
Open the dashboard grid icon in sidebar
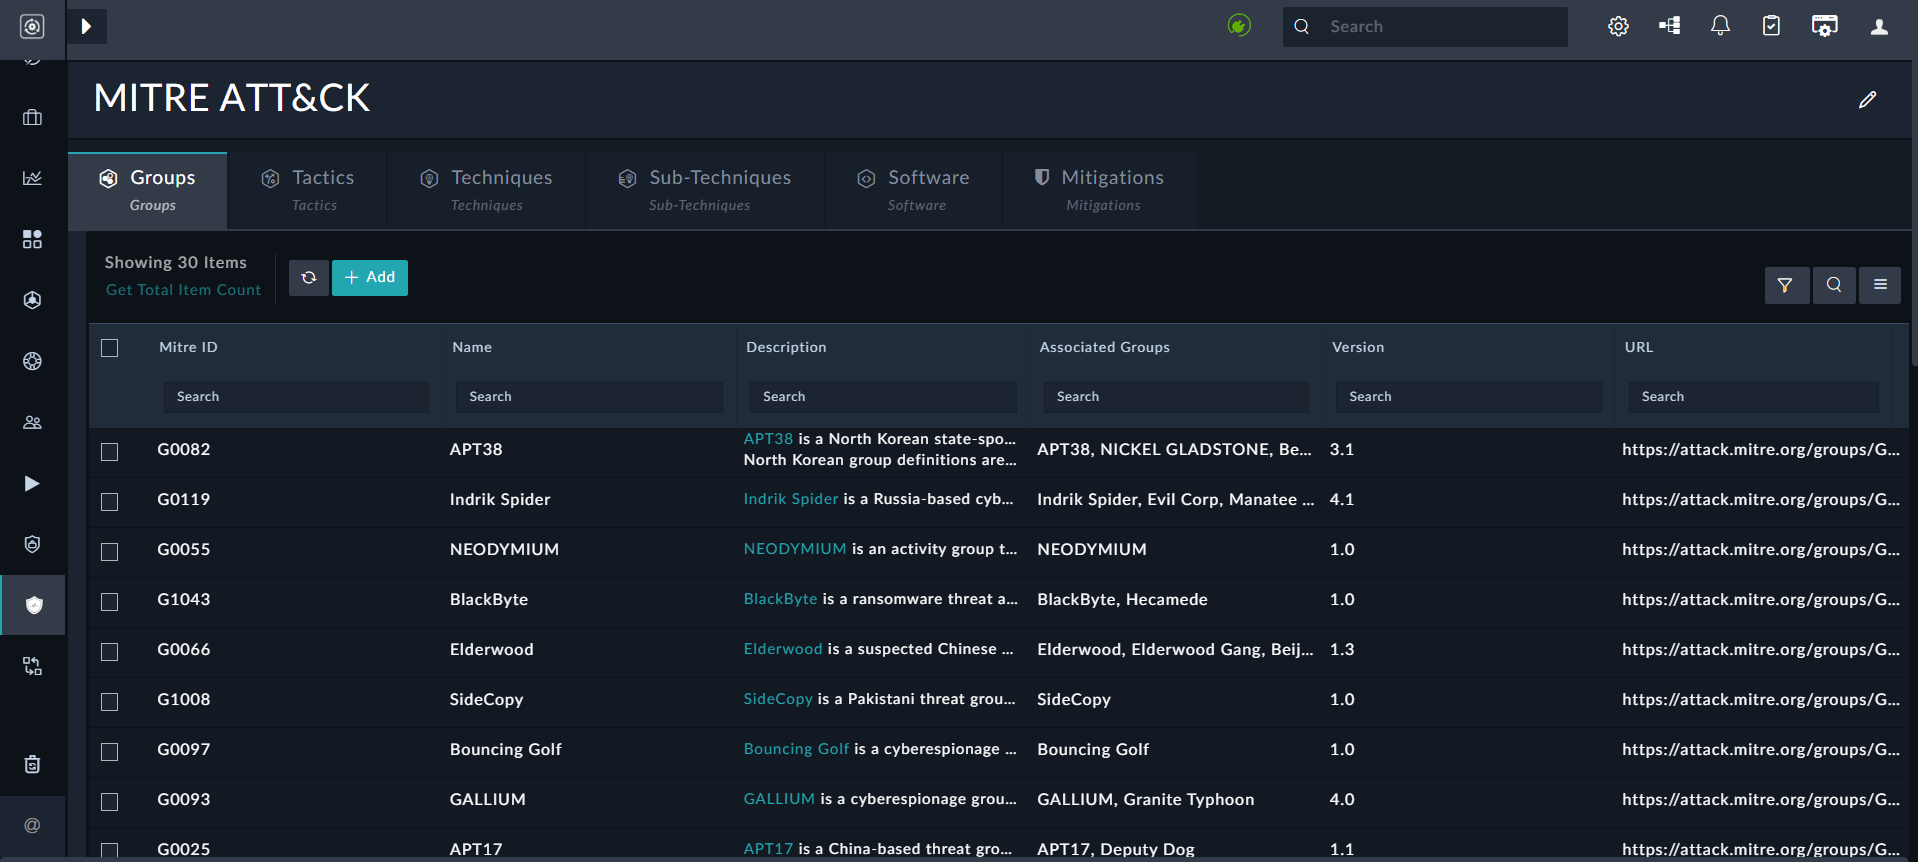point(32,239)
